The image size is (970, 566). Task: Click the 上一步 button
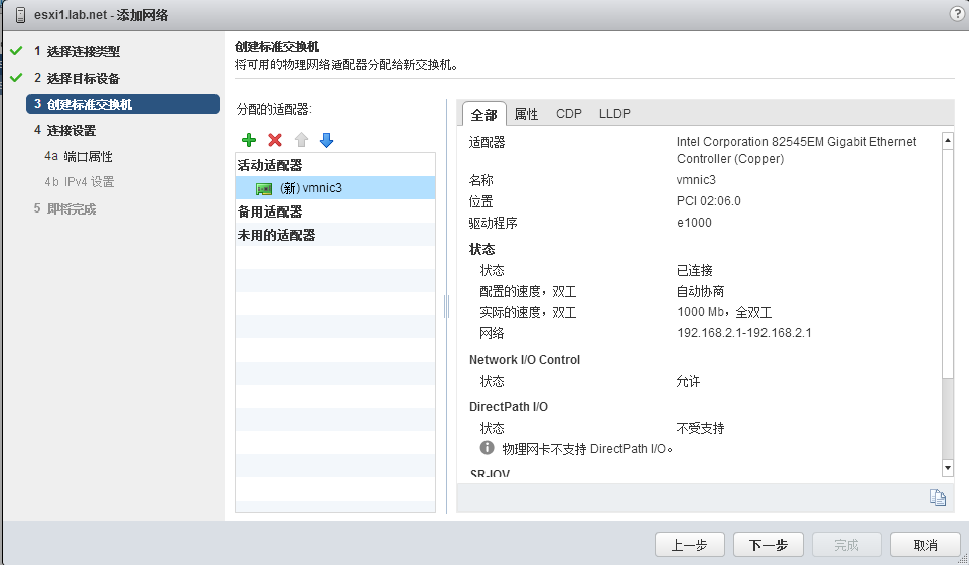[x=690, y=545]
